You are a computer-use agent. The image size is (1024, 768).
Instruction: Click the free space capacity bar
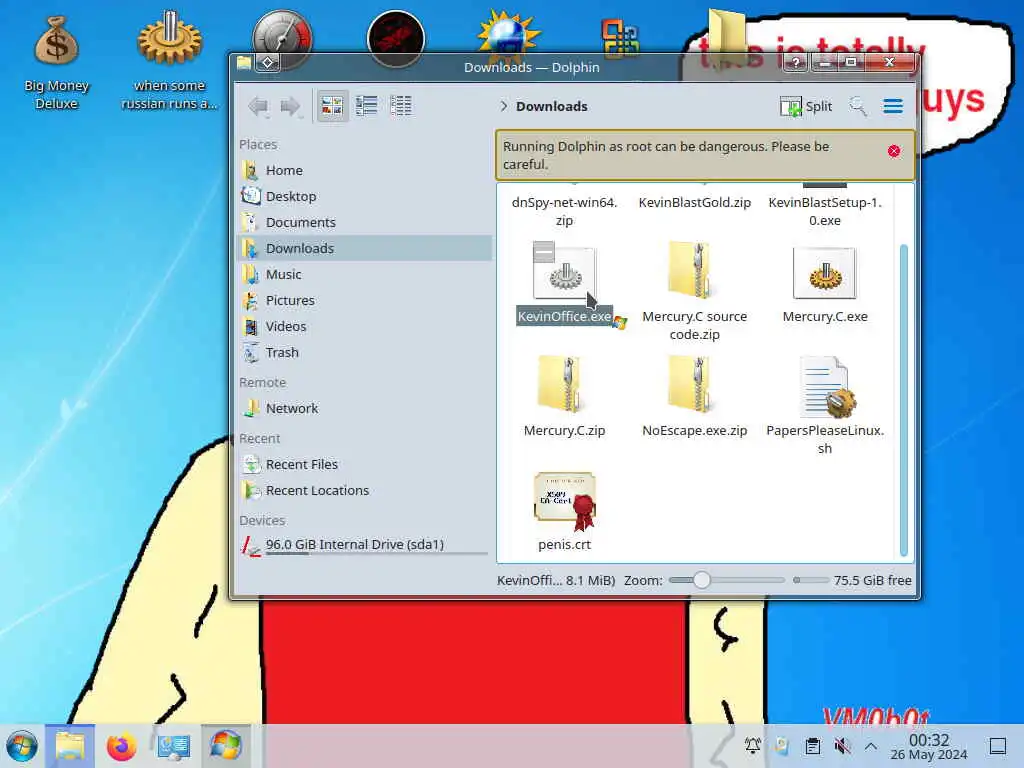pyautogui.click(x=810, y=580)
